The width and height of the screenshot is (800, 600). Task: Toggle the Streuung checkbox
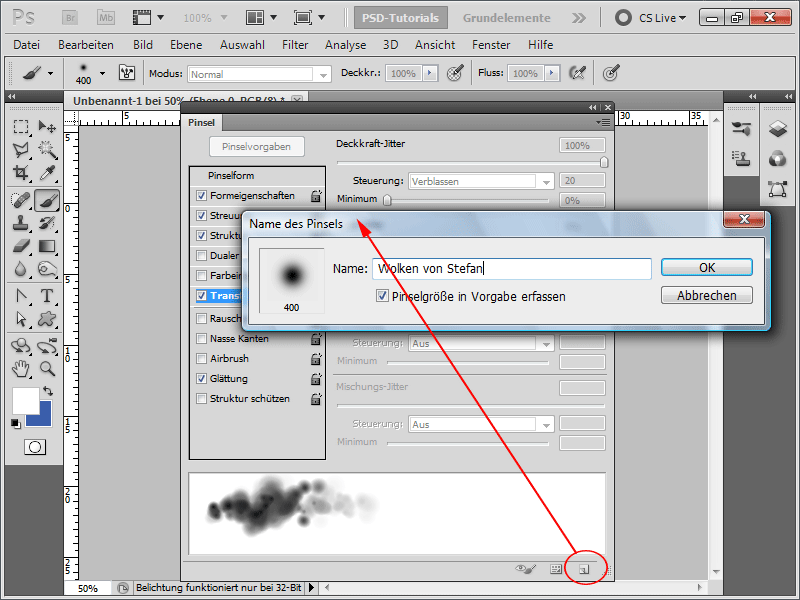click(x=202, y=215)
